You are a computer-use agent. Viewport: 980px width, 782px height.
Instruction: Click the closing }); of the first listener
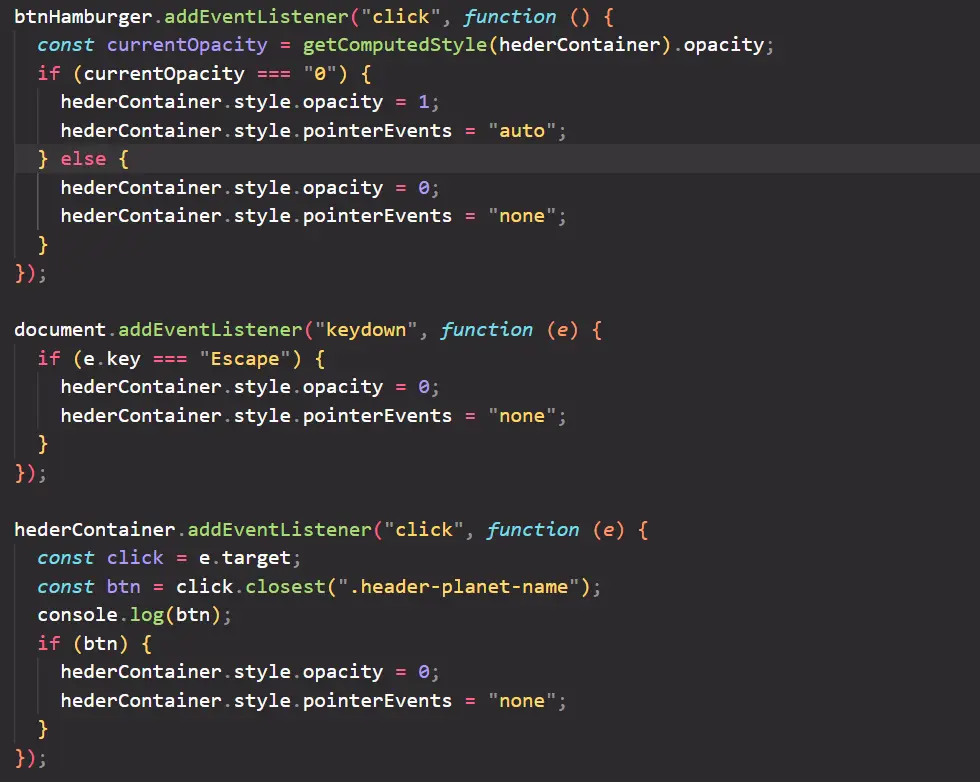pos(27,272)
